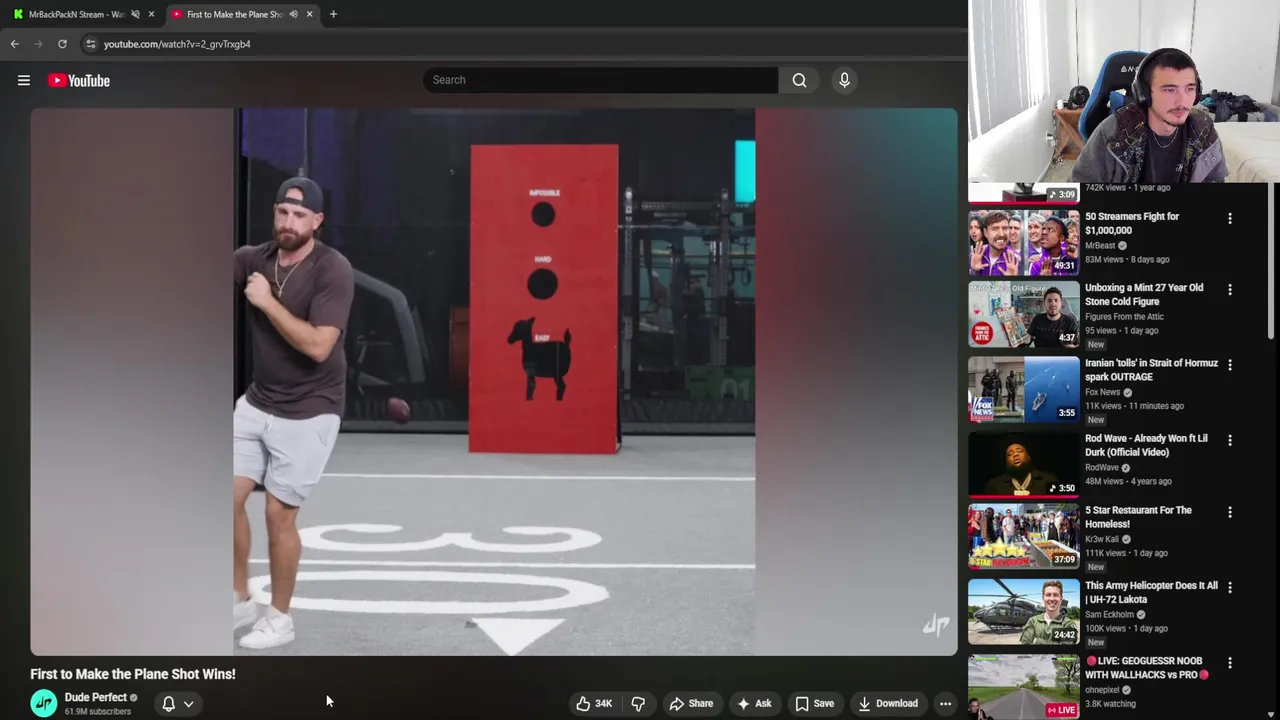The width and height of the screenshot is (1280, 720).
Task: Unmute the MrBackPackN Stream tab
Action: (x=135, y=14)
